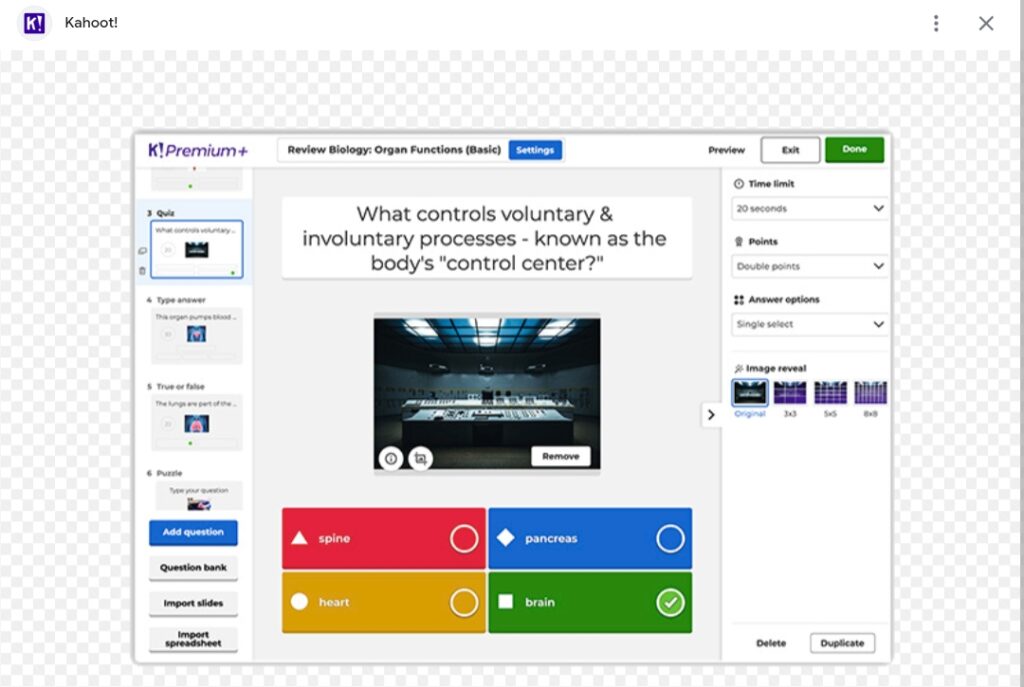The width and height of the screenshot is (1024, 687).
Task: Open the three-dot menu in top bar
Action: click(x=935, y=23)
